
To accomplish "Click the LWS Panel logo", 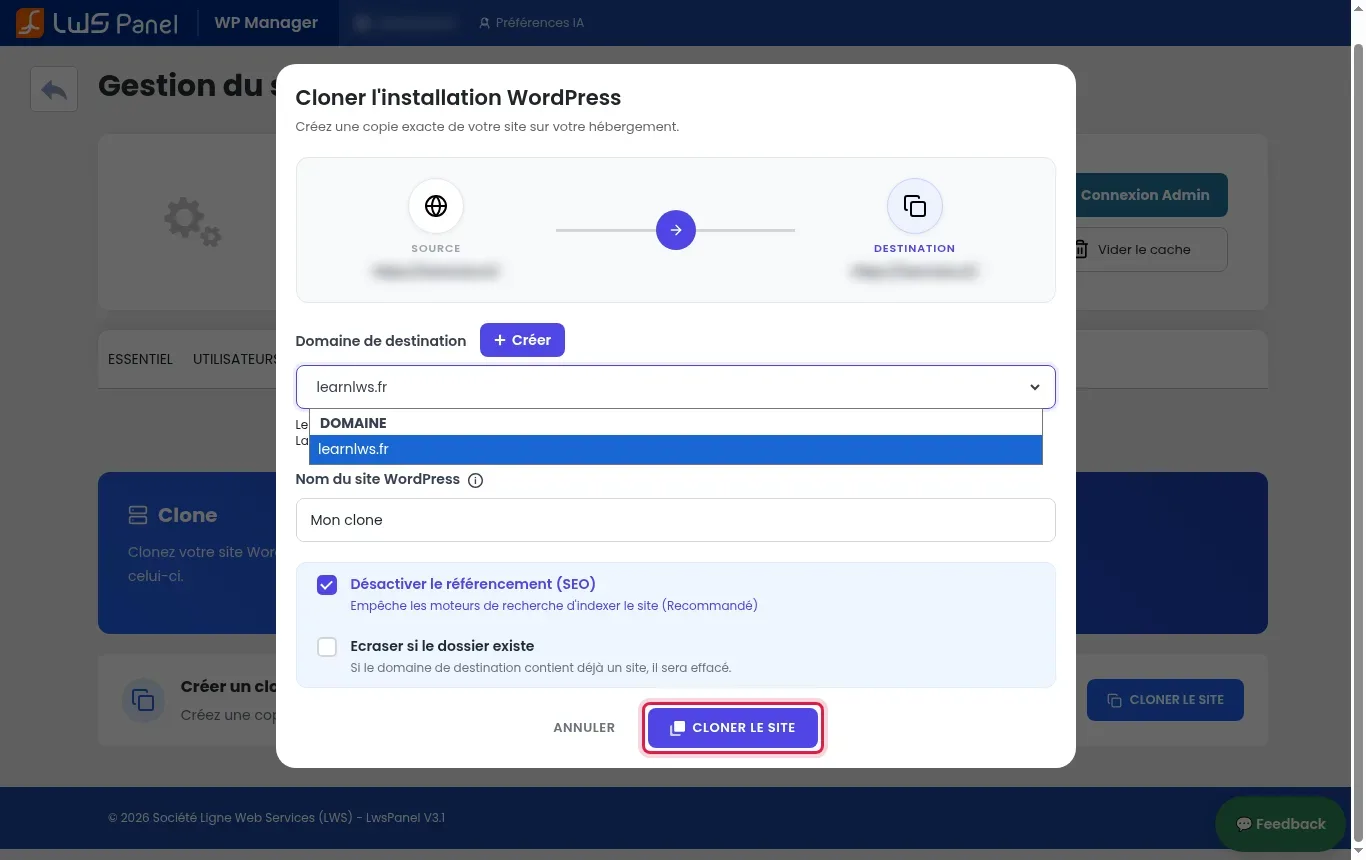I will click(x=97, y=22).
